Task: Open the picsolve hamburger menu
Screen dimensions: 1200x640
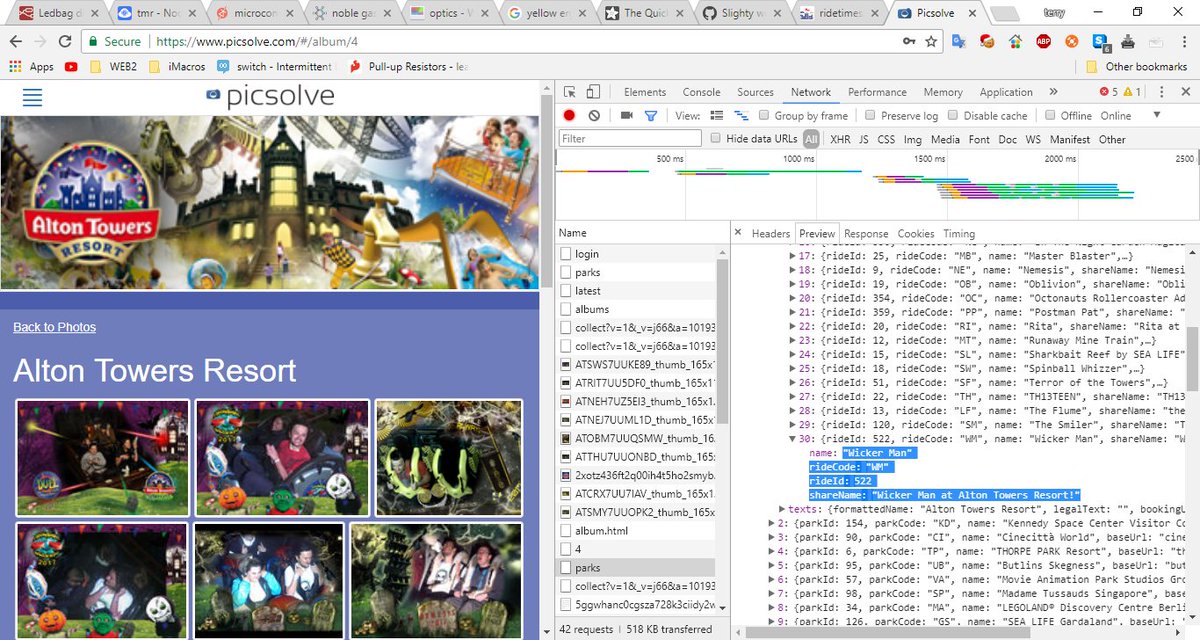Action: click(x=33, y=97)
